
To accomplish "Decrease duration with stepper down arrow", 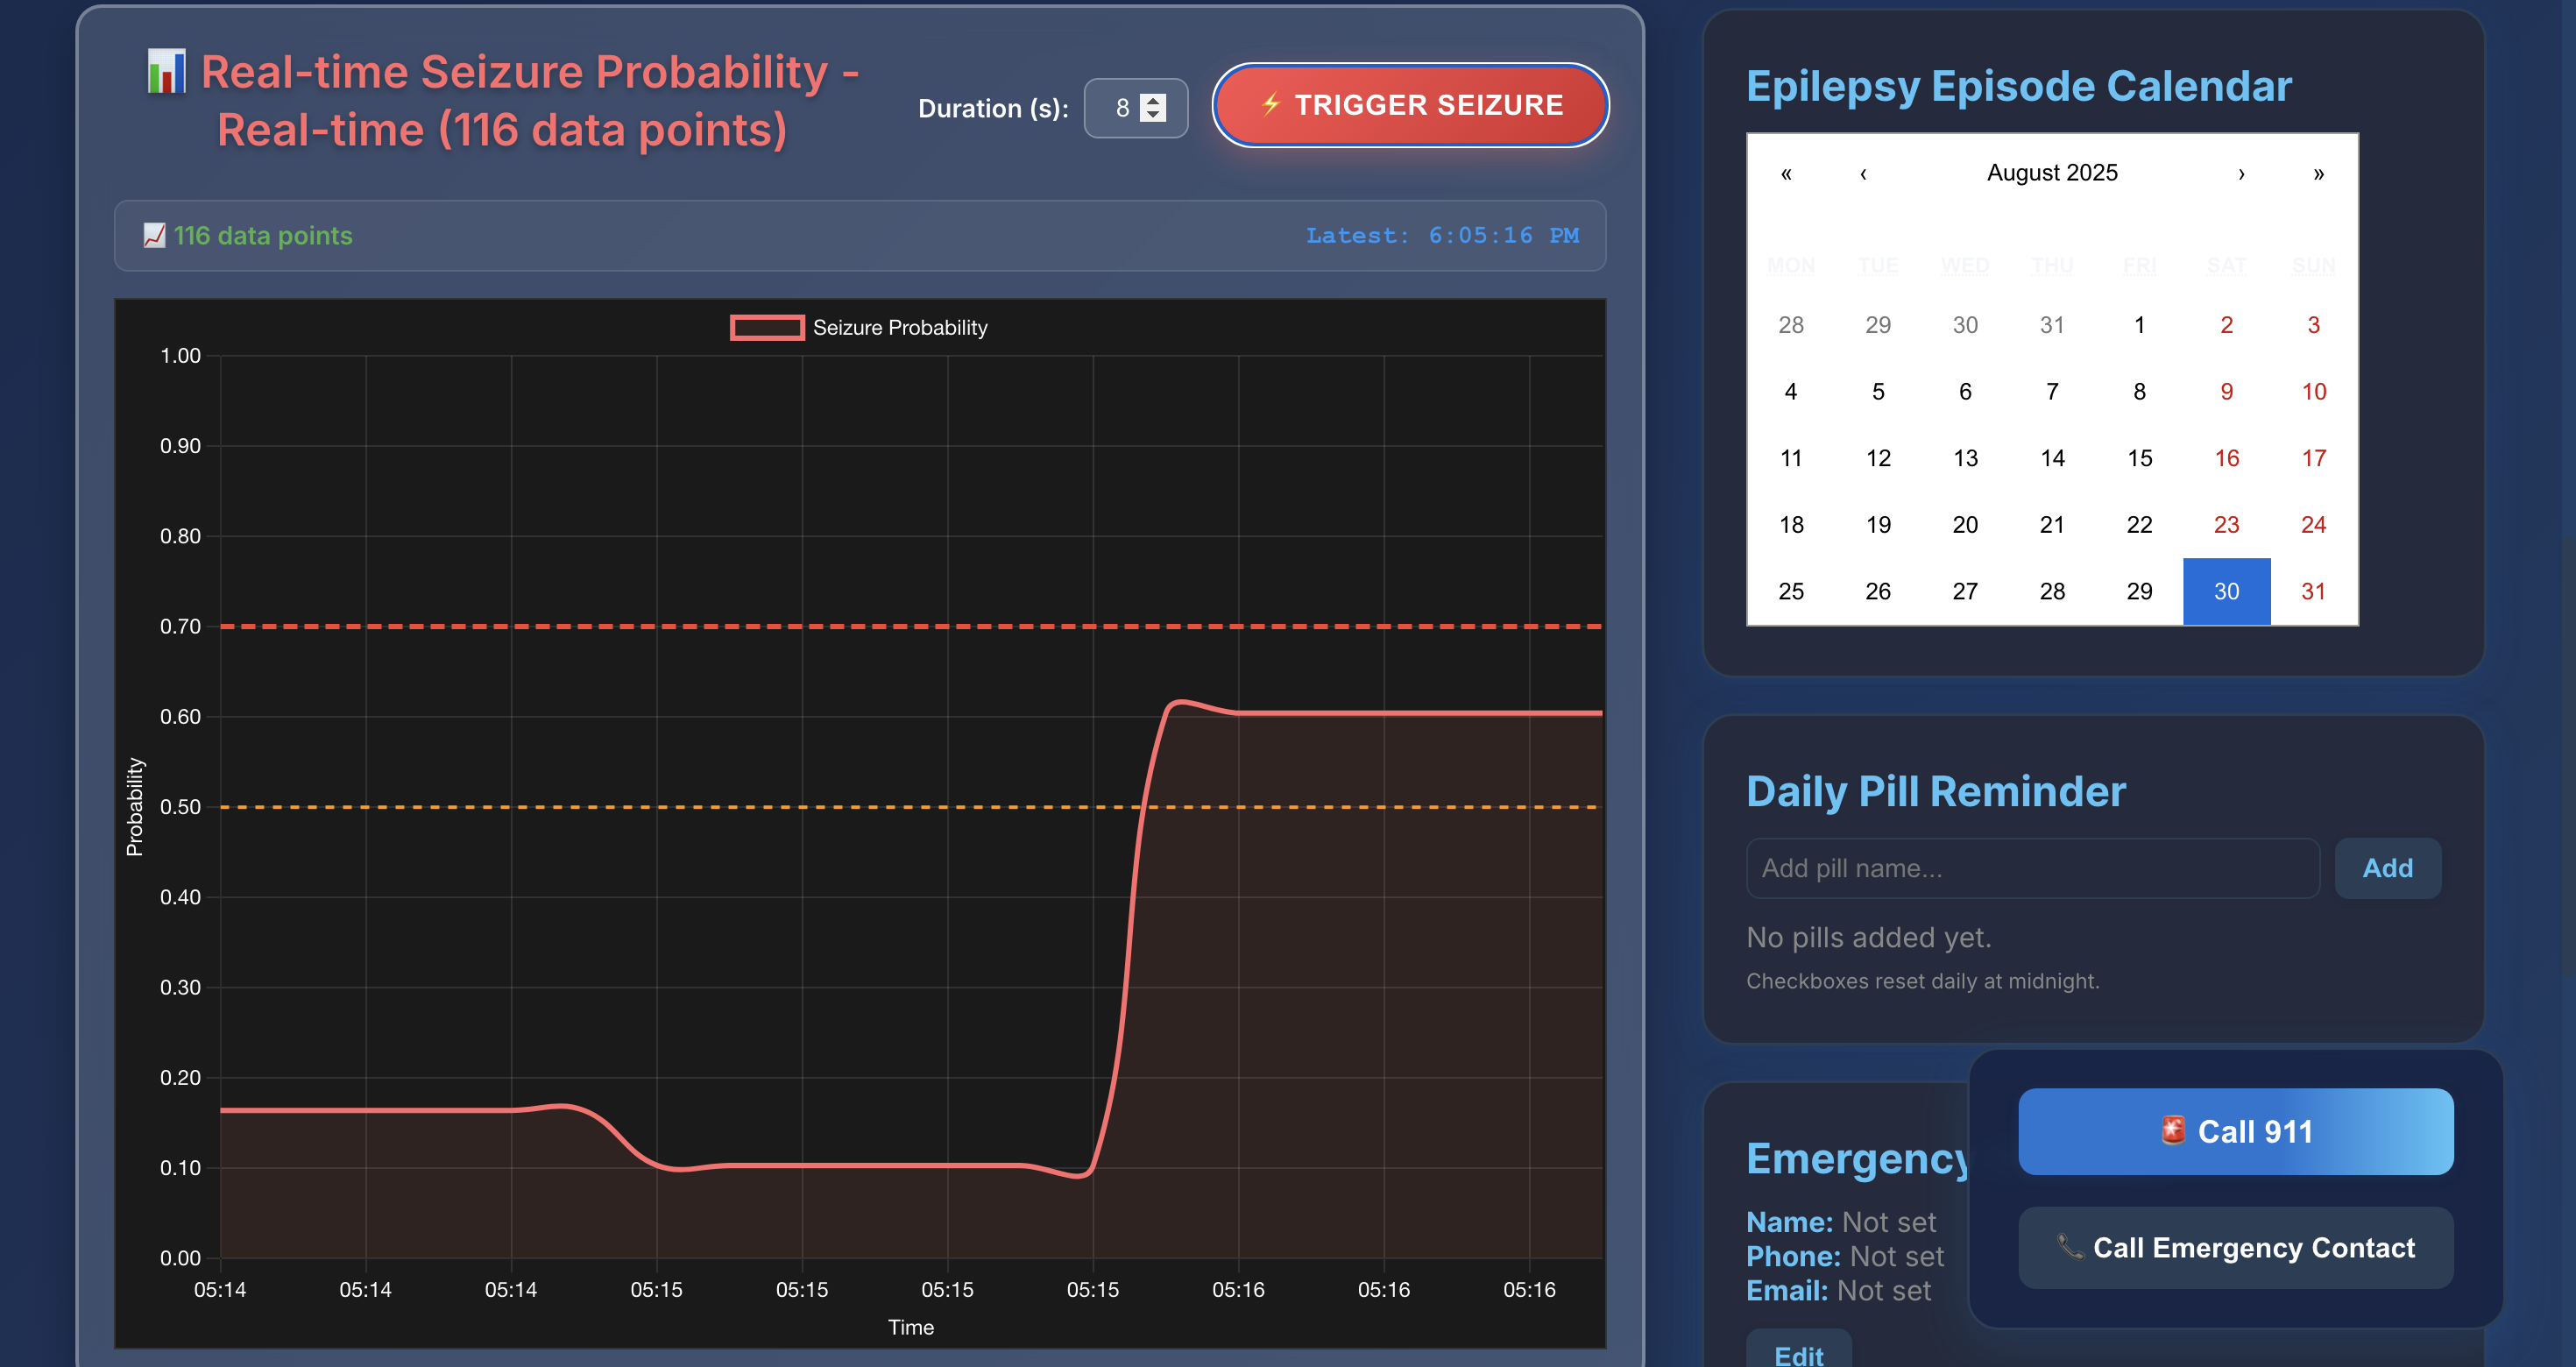I will [1154, 115].
